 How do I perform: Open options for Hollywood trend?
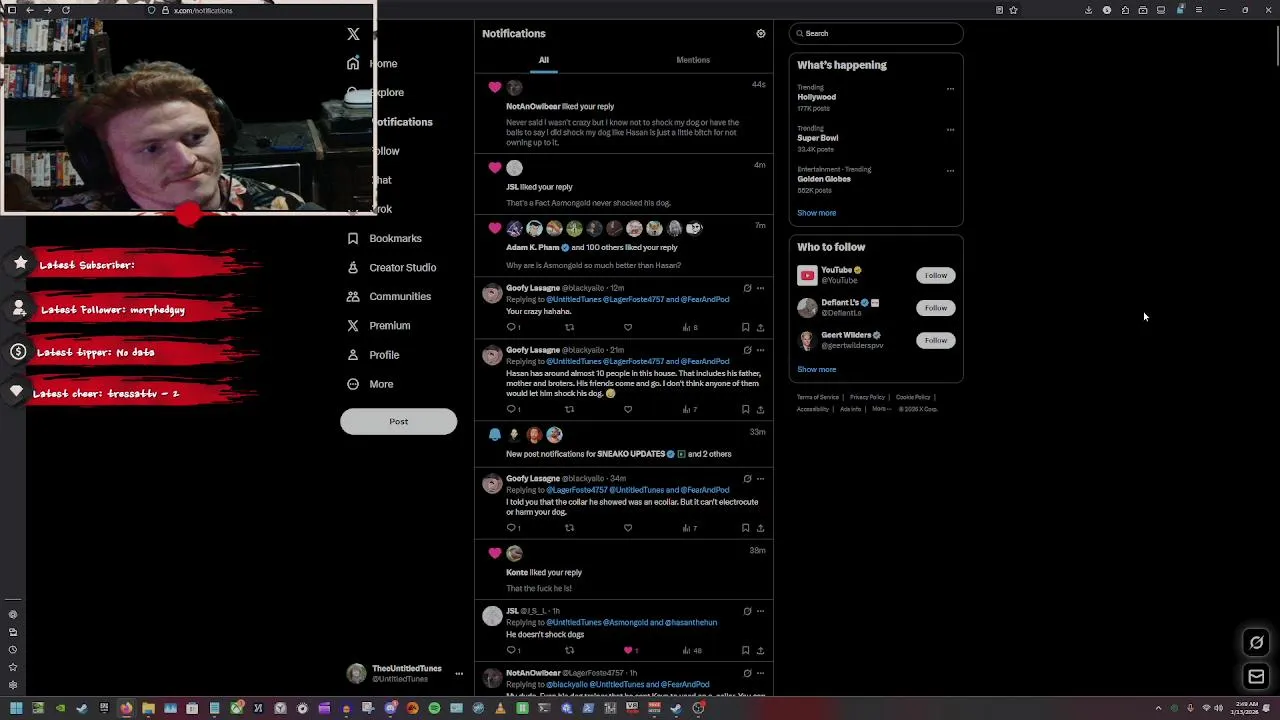pyautogui.click(x=950, y=88)
